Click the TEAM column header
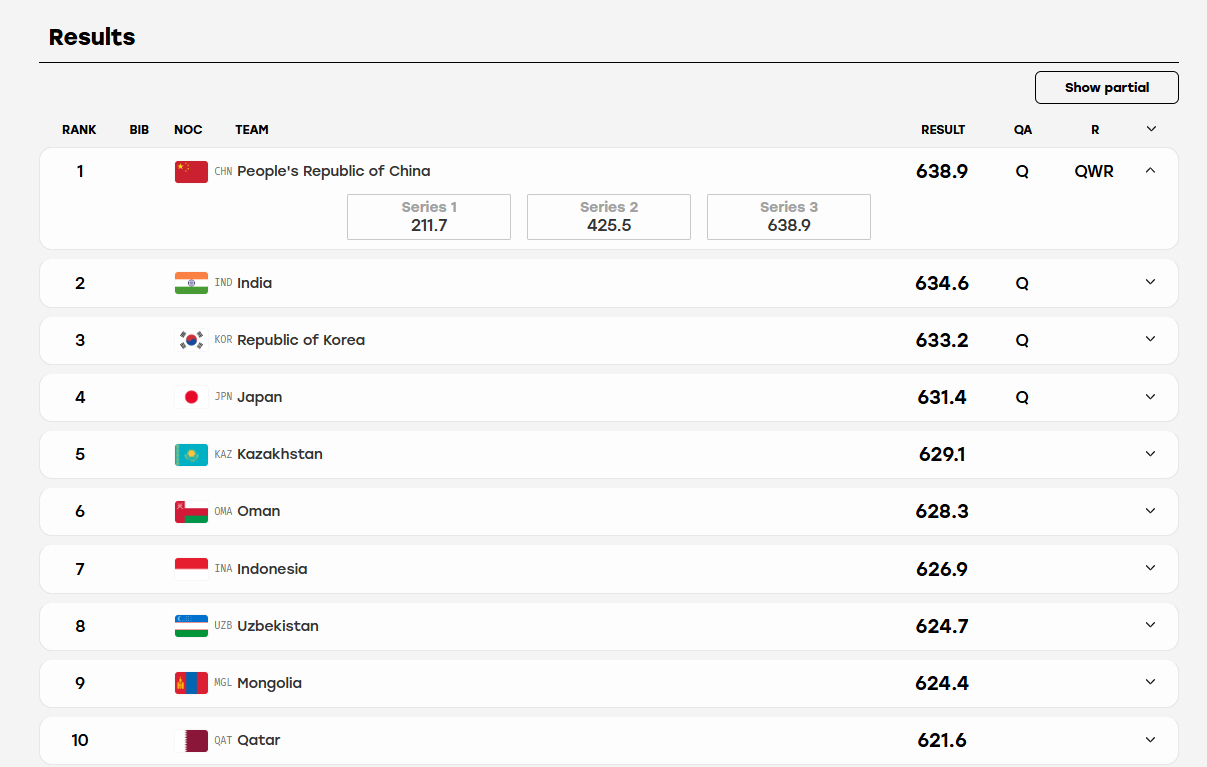The image size is (1207, 767). [x=252, y=130]
